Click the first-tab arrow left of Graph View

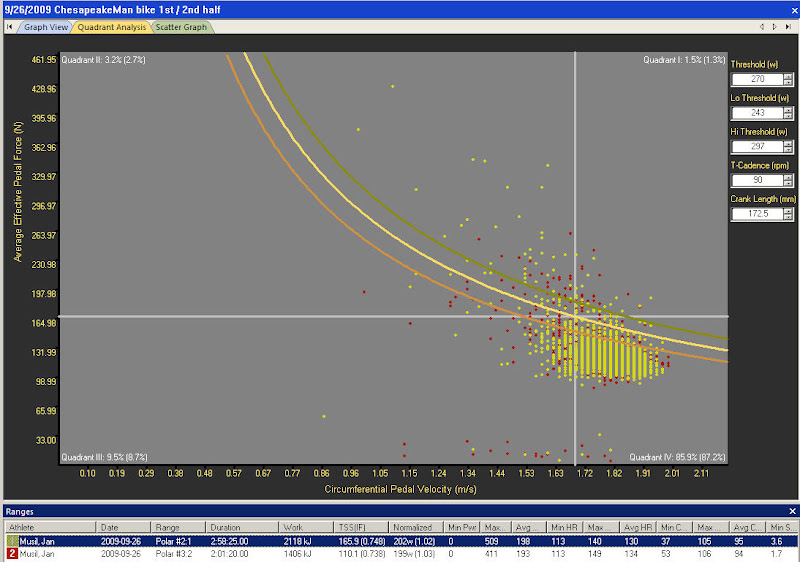click(12, 27)
